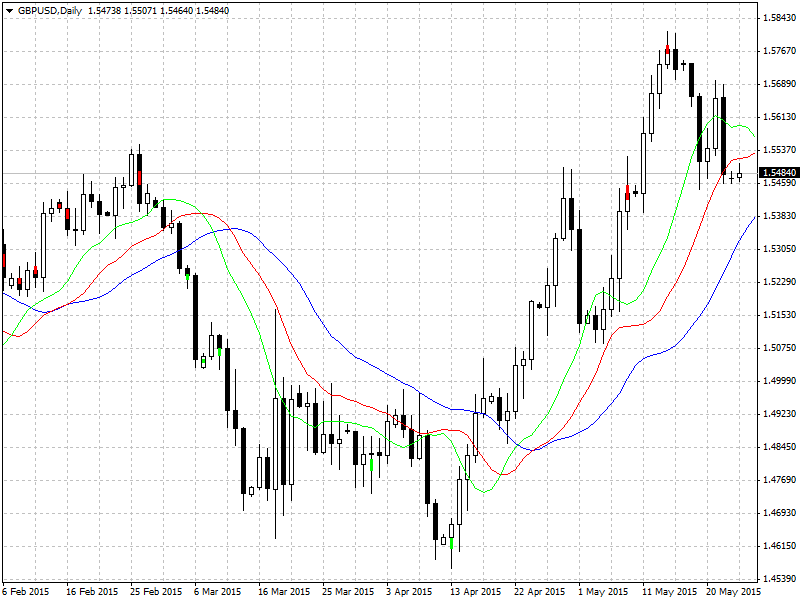Click the green marker inside the late-February candle
Image resolution: width=800 pixels, height=600 pixels.
[x=187, y=276]
